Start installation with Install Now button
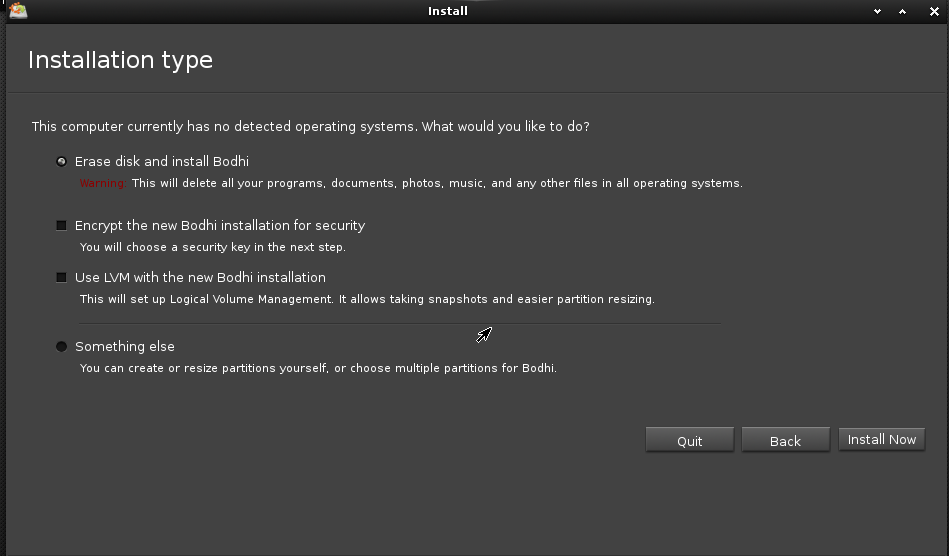The height and width of the screenshot is (556, 949). 881,439
